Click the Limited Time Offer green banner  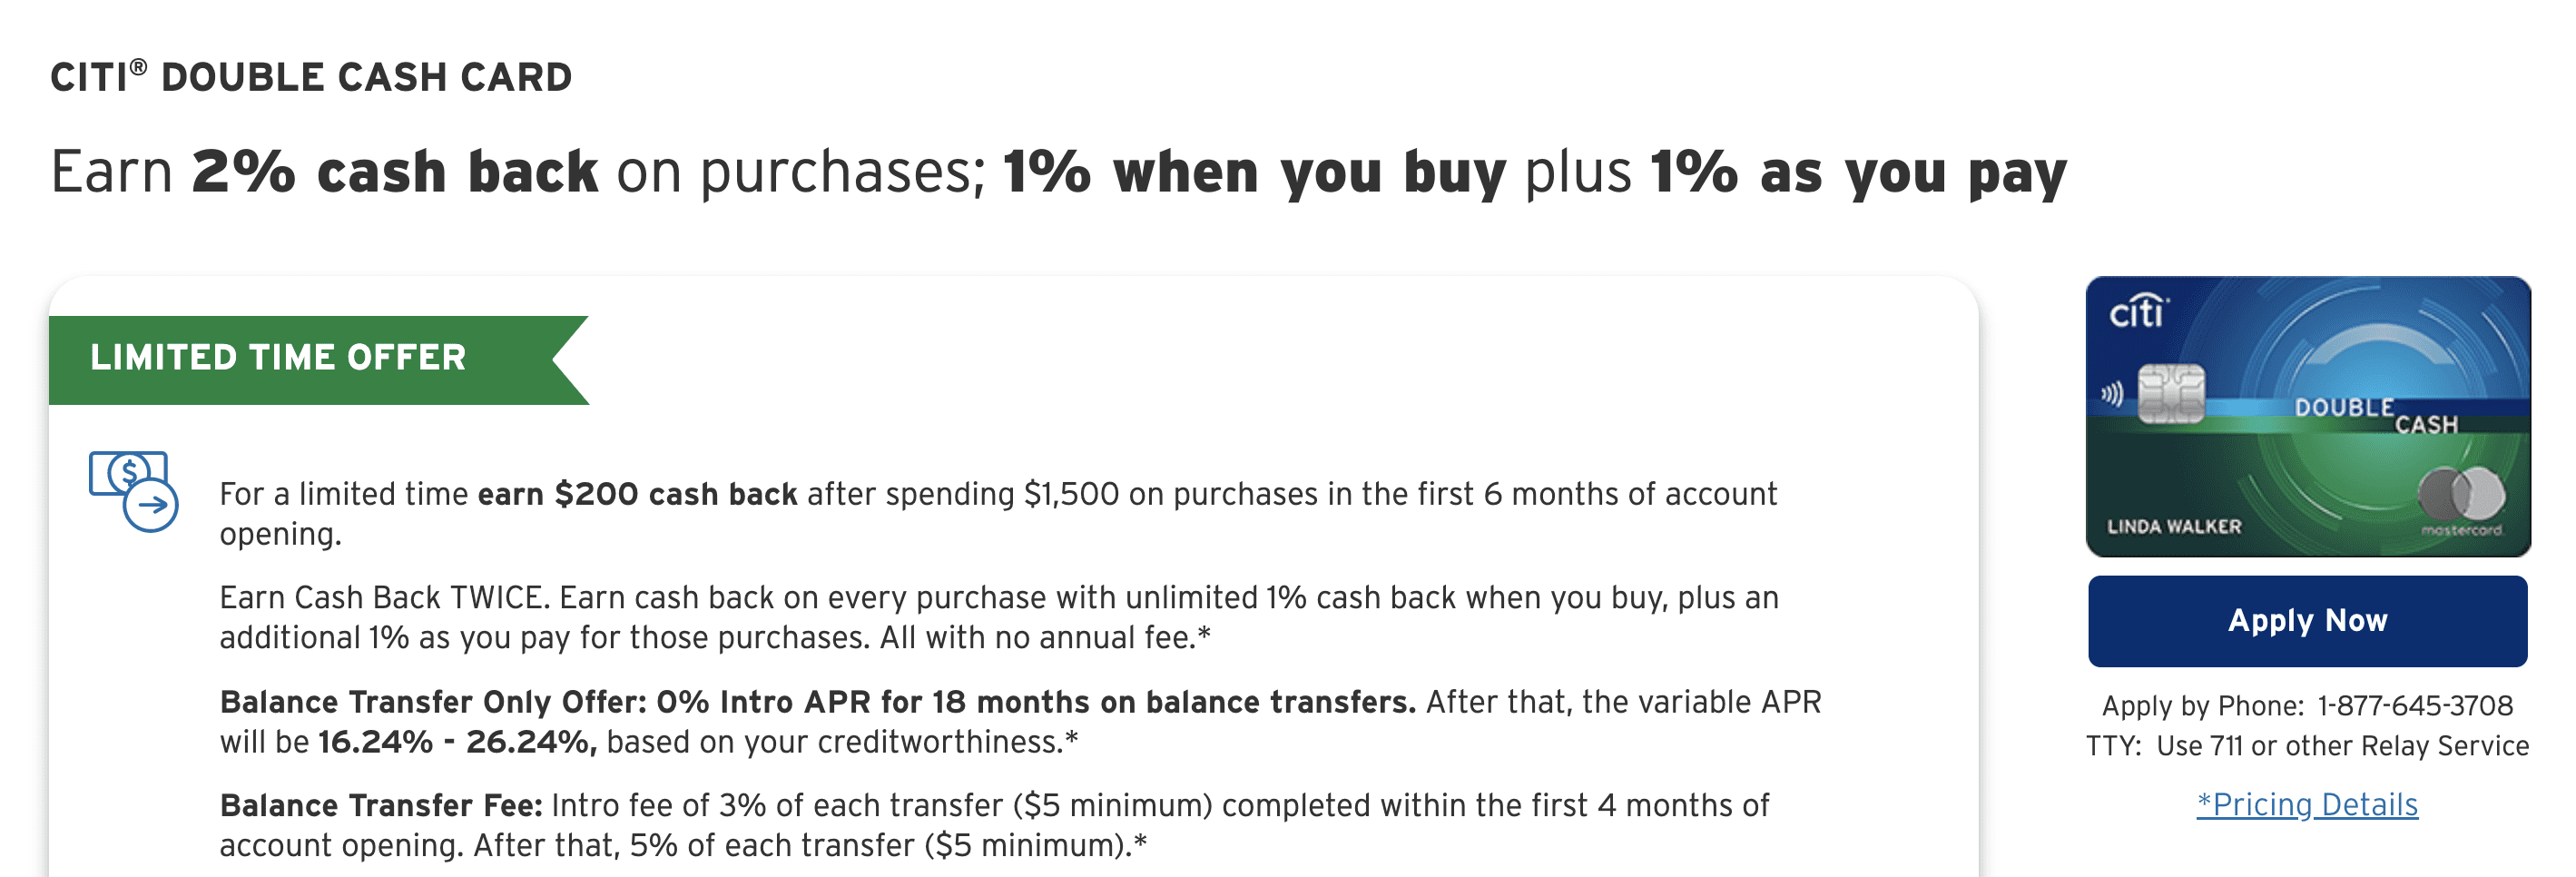tap(319, 360)
